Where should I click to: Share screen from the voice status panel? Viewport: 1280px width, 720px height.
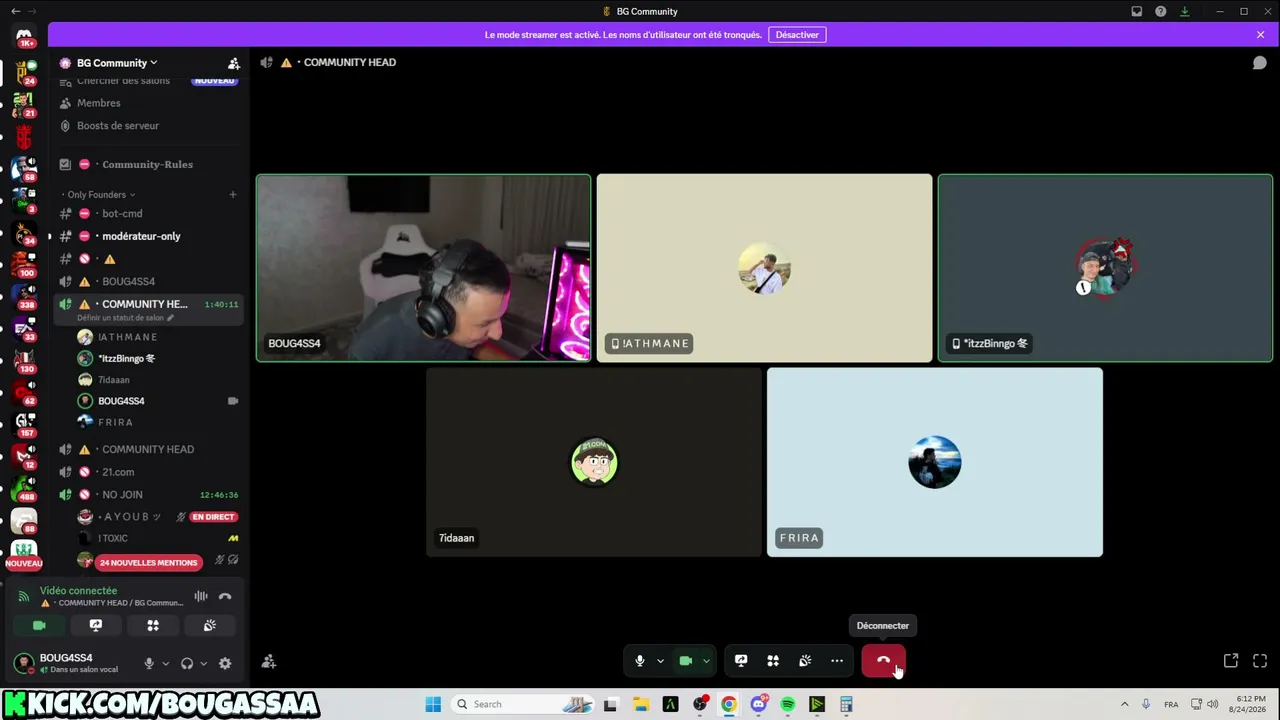[96, 625]
